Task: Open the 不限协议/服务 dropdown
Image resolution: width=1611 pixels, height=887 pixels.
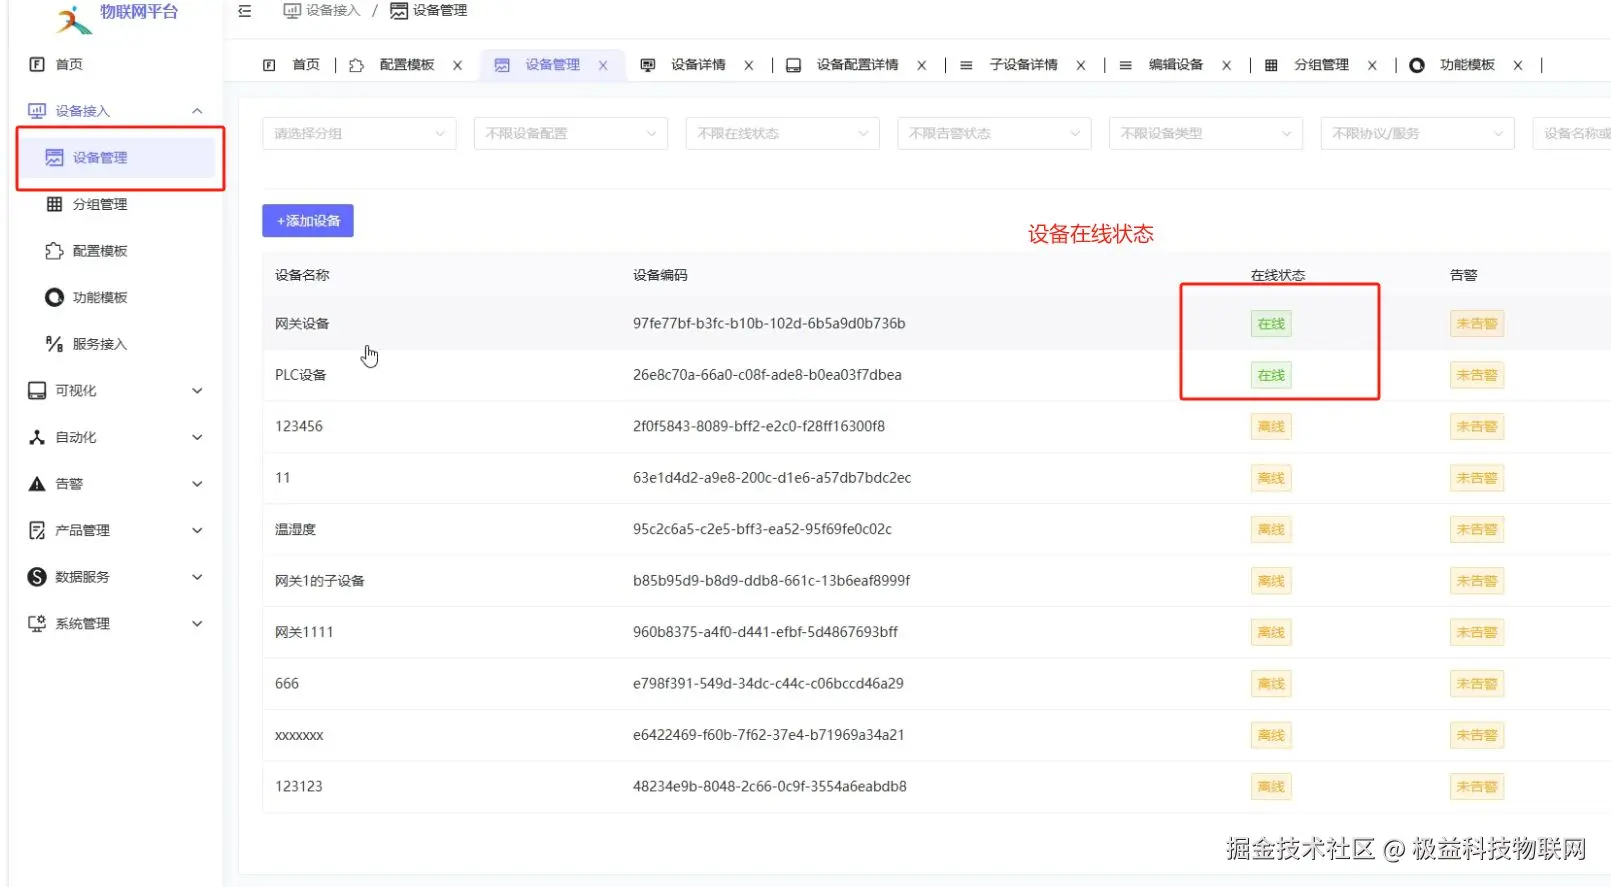Action: pyautogui.click(x=1418, y=133)
